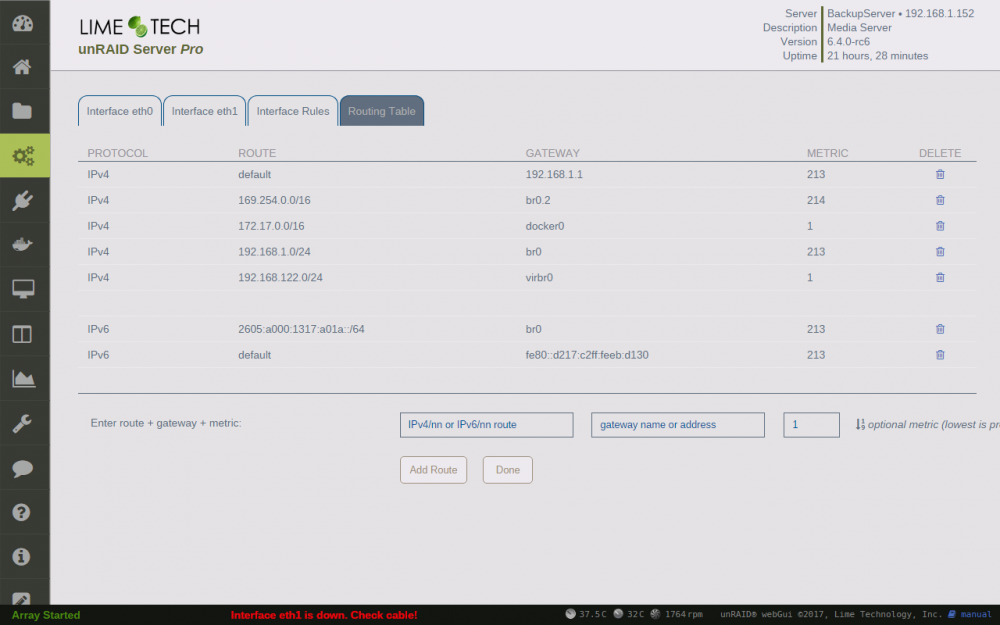Select route 172.17.0.0/16
The width and height of the screenshot is (1000, 625).
271,226
